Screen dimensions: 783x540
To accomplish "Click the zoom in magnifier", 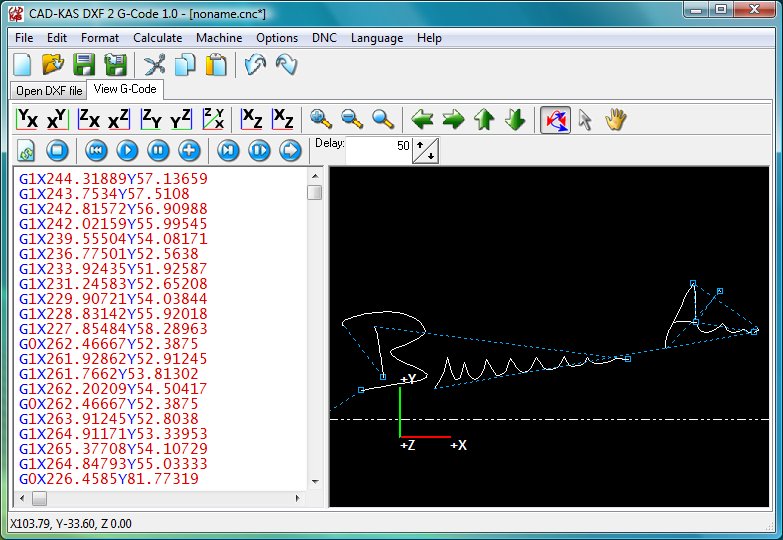I will 321,119.
